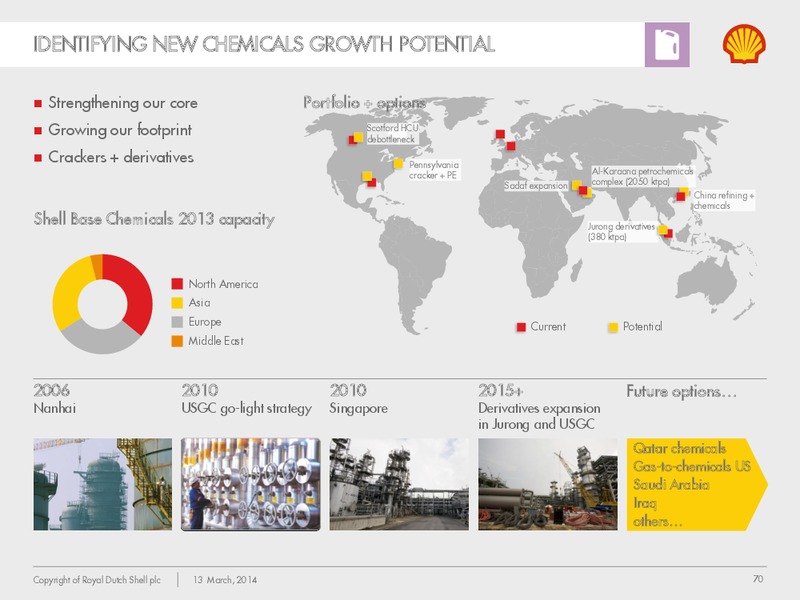
Task: Click the USGC go-light strategy photo
Action: tap(251, 484)
